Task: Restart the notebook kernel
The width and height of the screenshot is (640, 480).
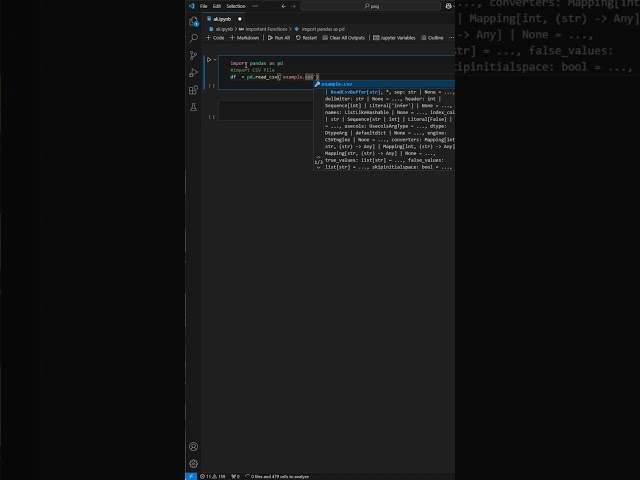Action: [x=307, y=38]
